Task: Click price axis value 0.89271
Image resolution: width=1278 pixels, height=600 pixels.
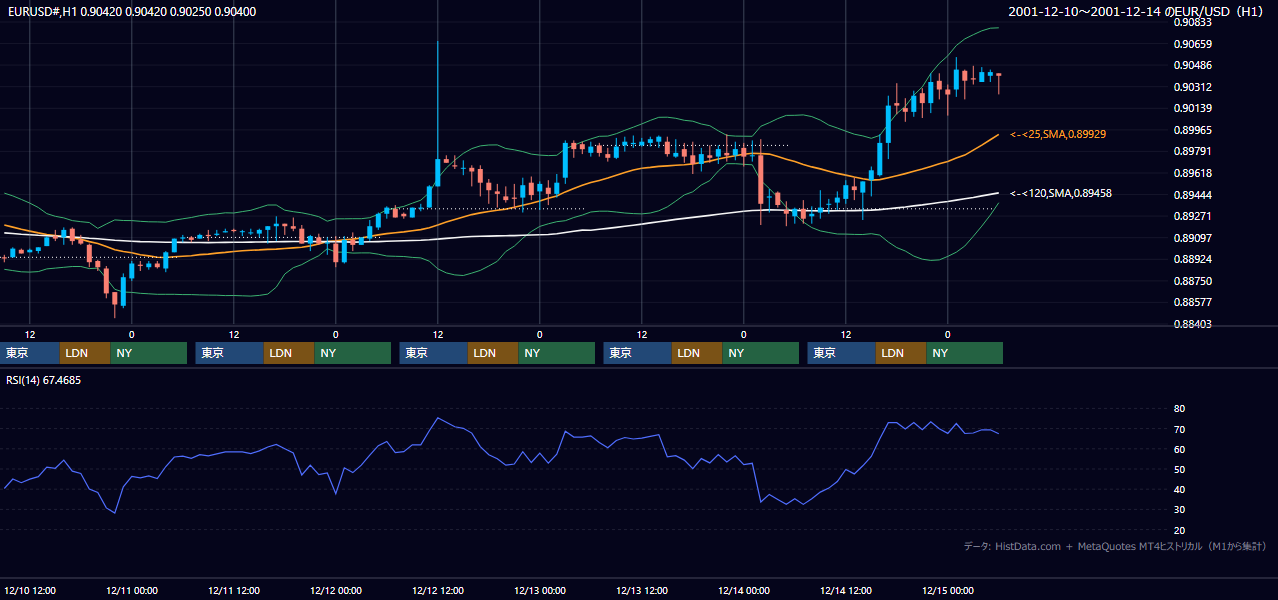Action: click(x=1192, y=216)
